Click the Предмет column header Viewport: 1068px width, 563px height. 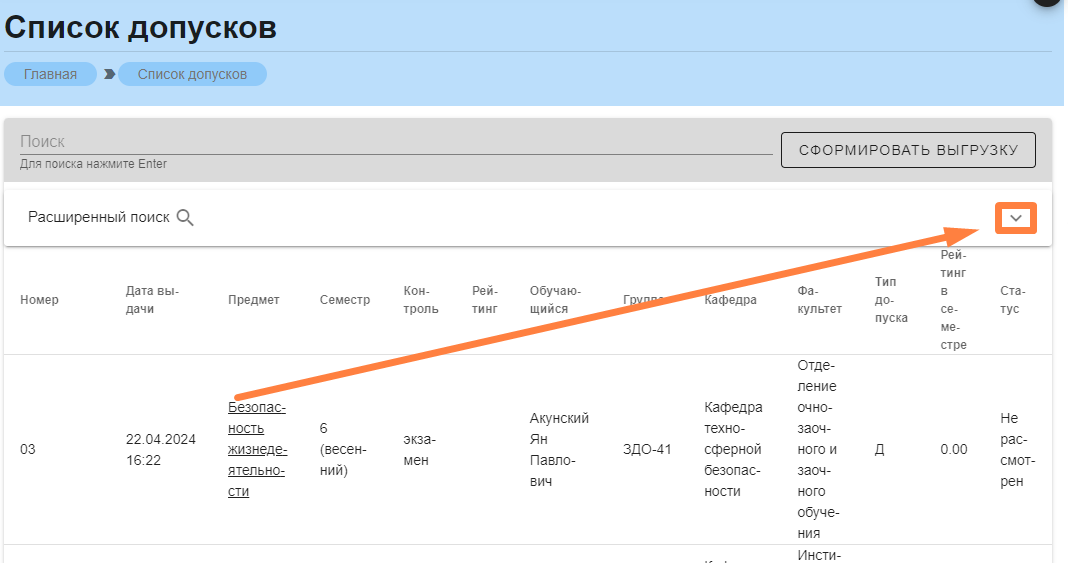tap(253, 300)
